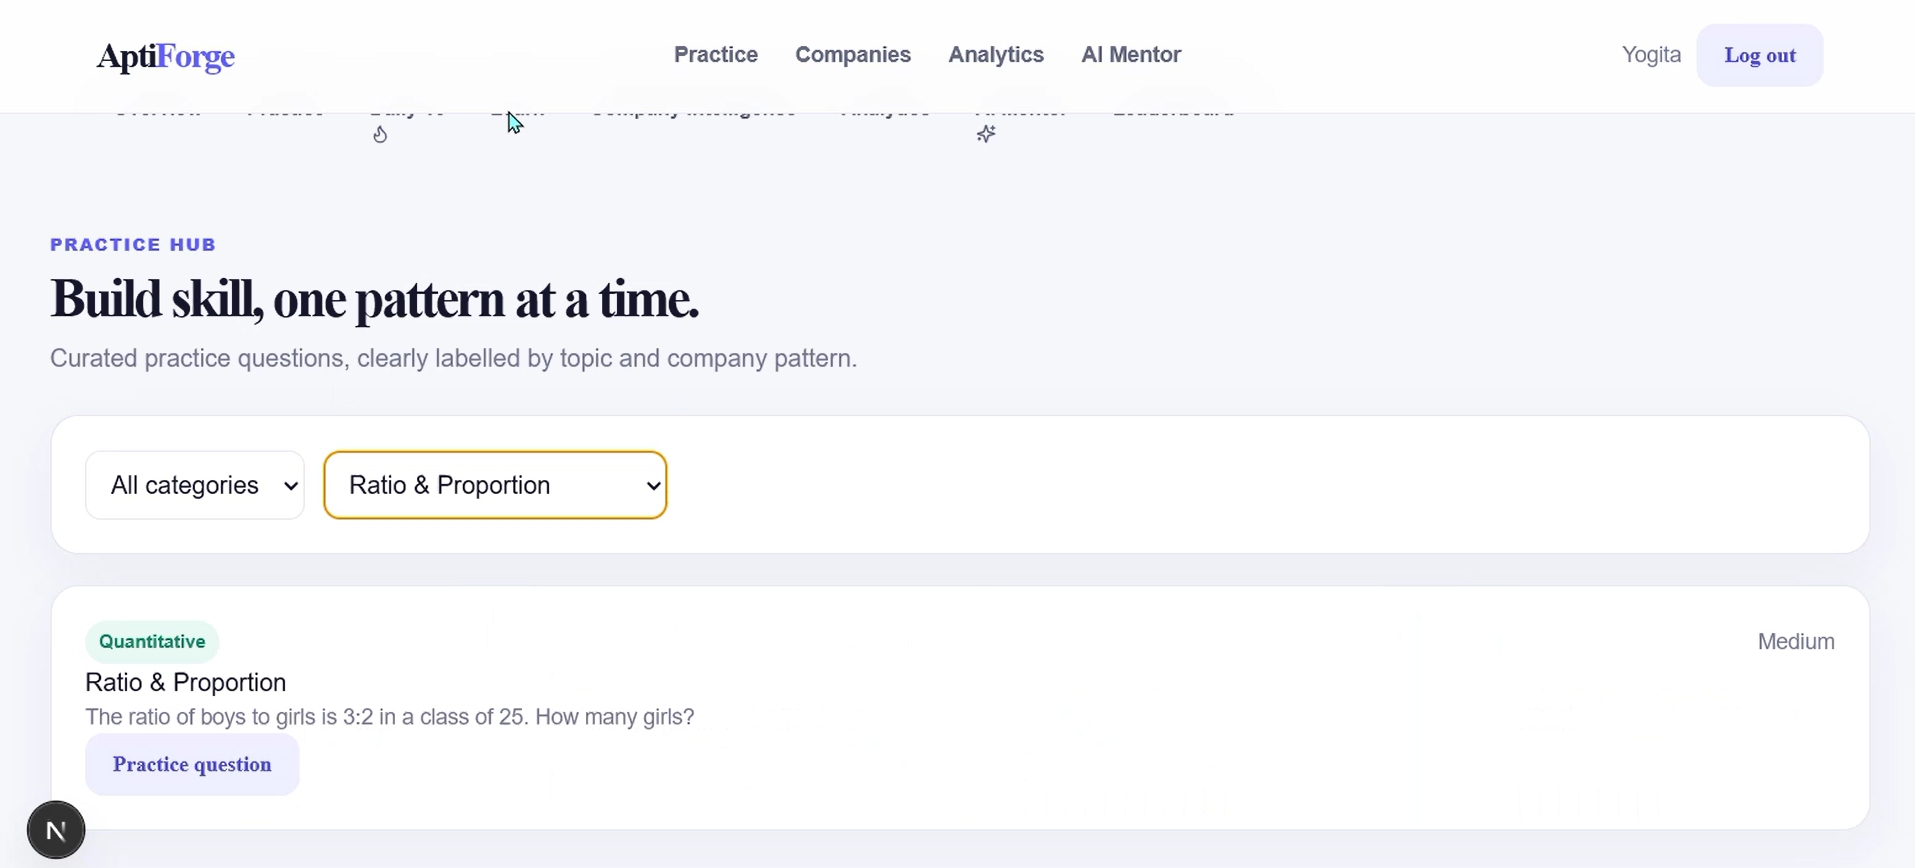Viewport: 1915px width, 868px height.
Task: Click the Practice question button
Action: 192,765
